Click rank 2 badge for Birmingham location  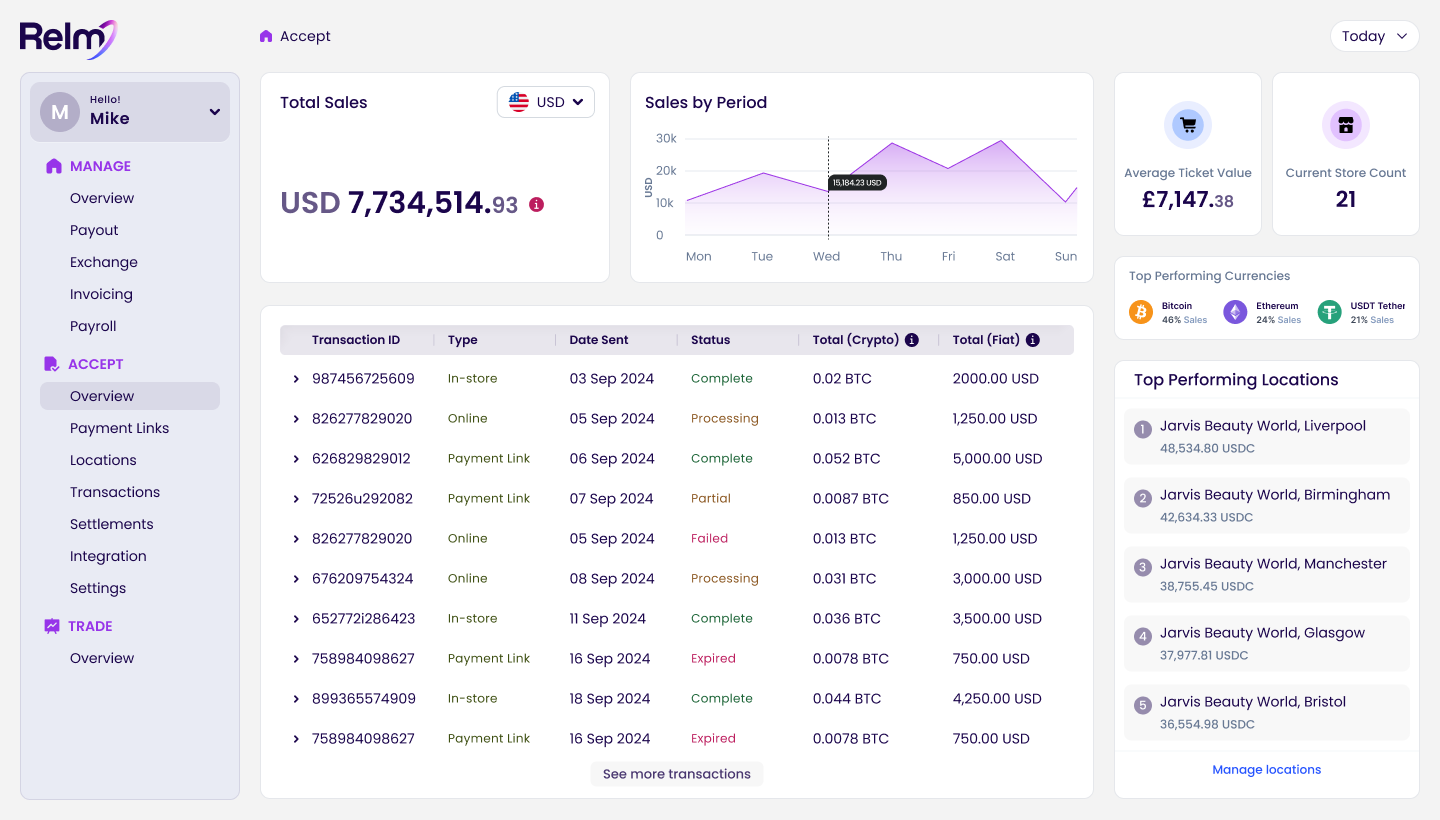point(1143,498)
